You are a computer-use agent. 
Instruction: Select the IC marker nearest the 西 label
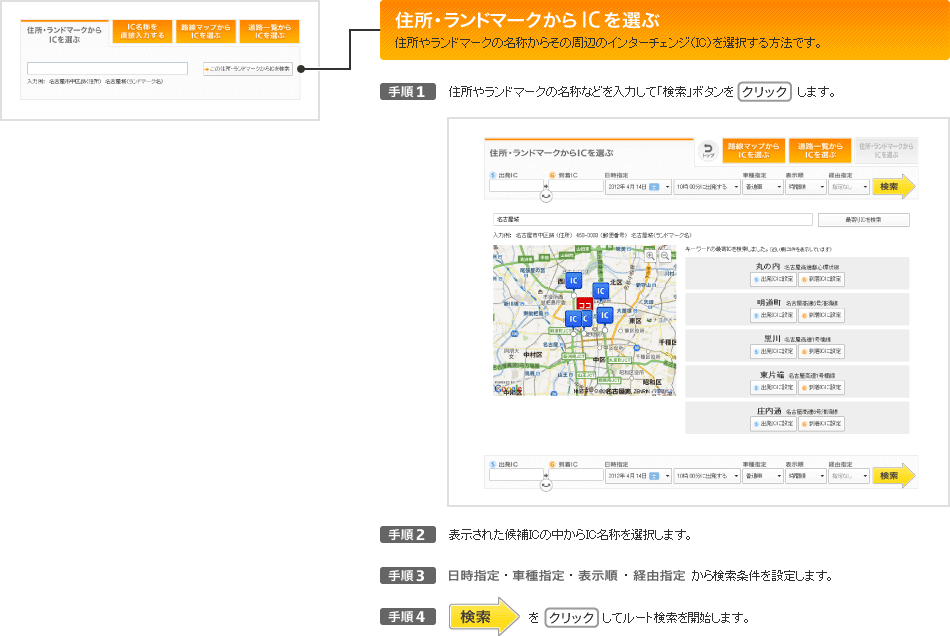(x=573, y=281)
